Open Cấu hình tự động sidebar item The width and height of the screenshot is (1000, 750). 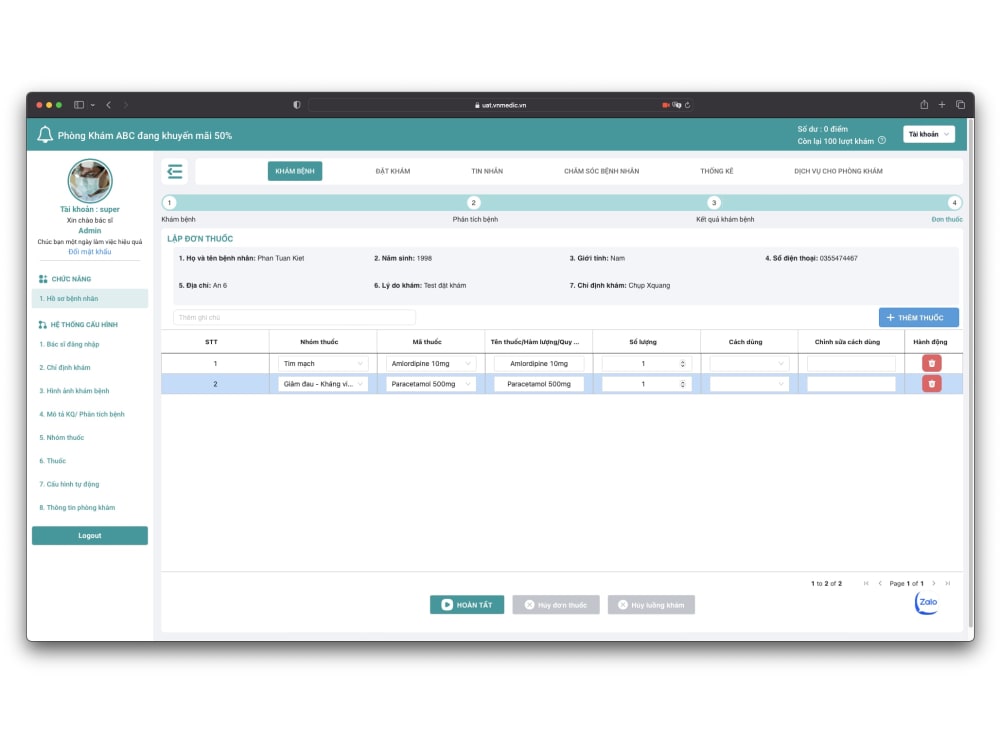[69, 484]
